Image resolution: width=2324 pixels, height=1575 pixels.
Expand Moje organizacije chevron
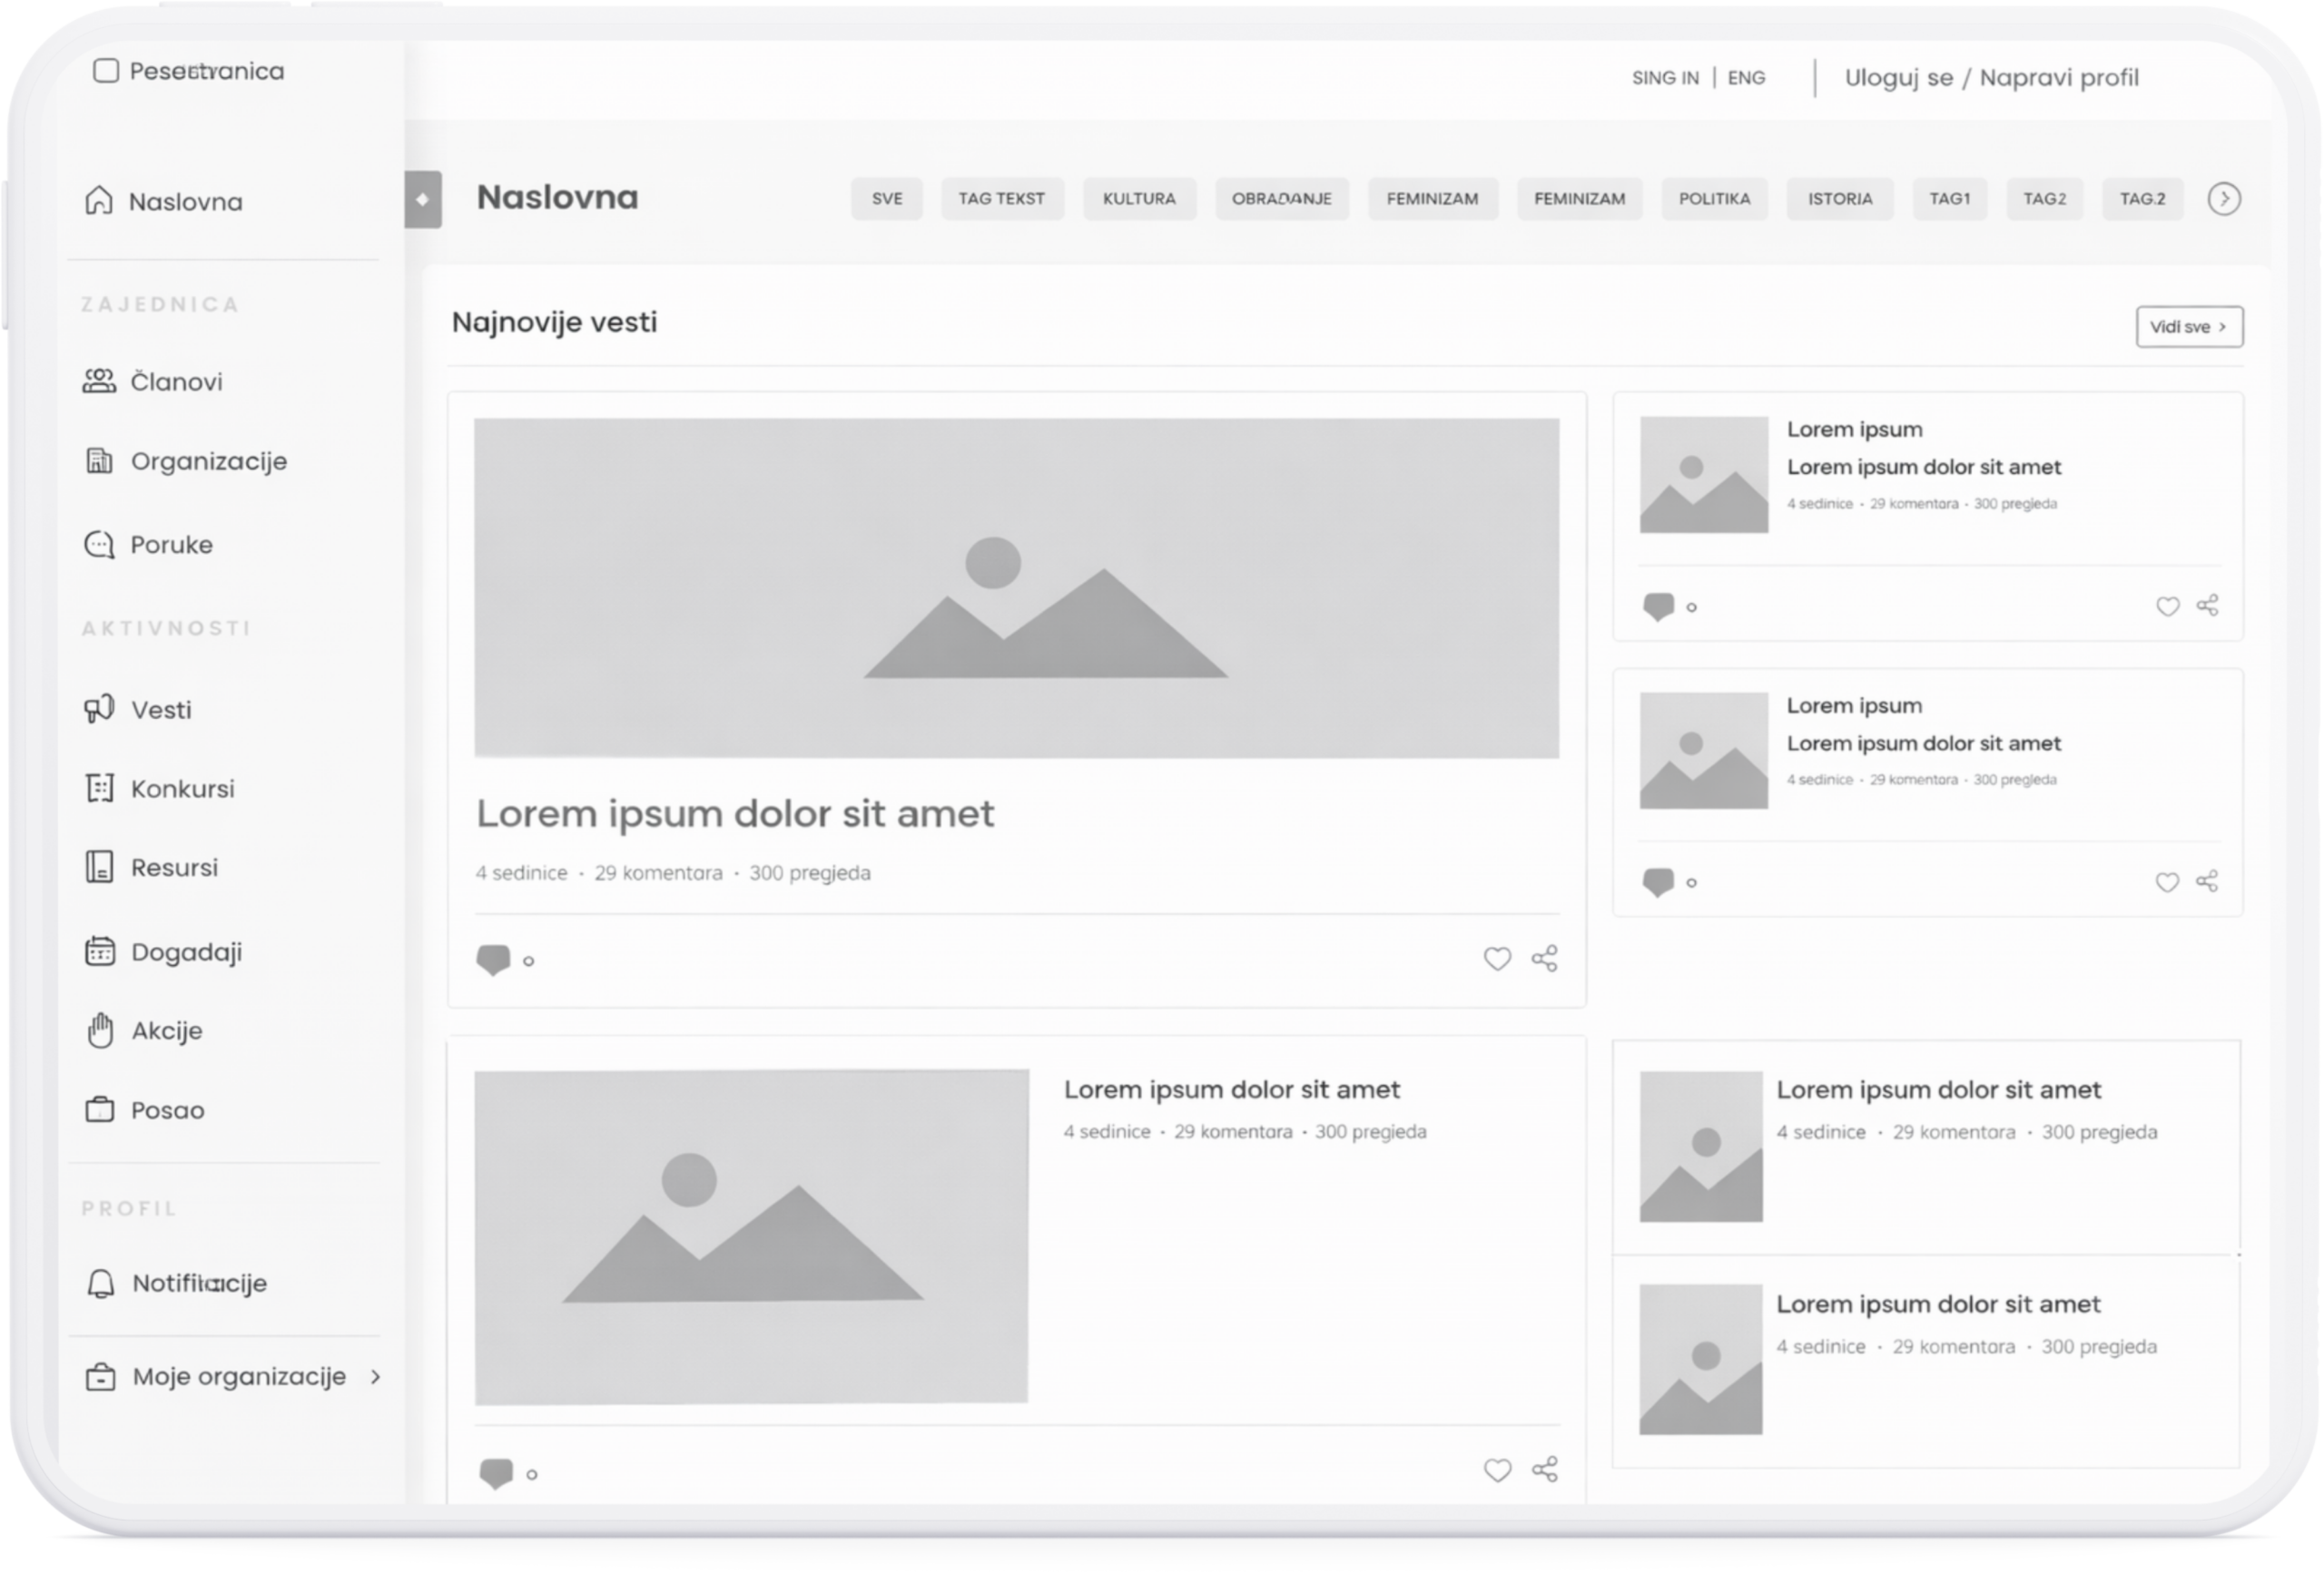[376, 1377]
